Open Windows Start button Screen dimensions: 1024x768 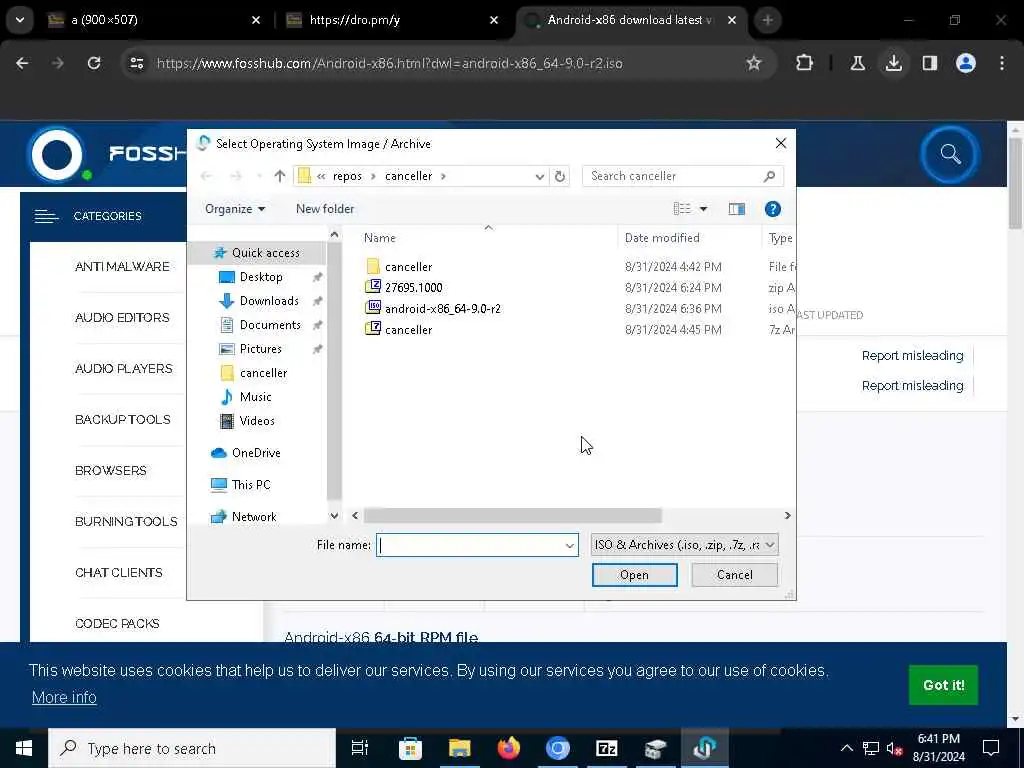coord(24,748)
